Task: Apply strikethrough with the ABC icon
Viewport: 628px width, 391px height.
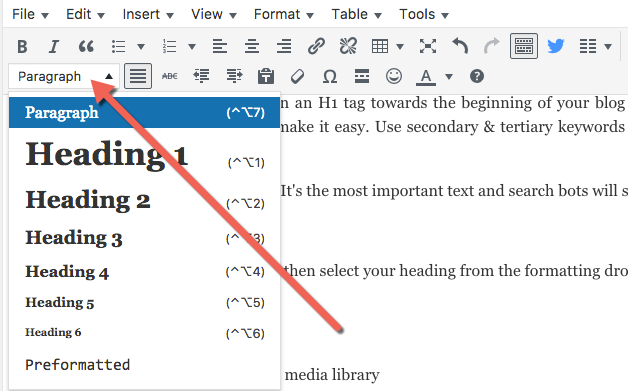Action: [x=170, y=76]
